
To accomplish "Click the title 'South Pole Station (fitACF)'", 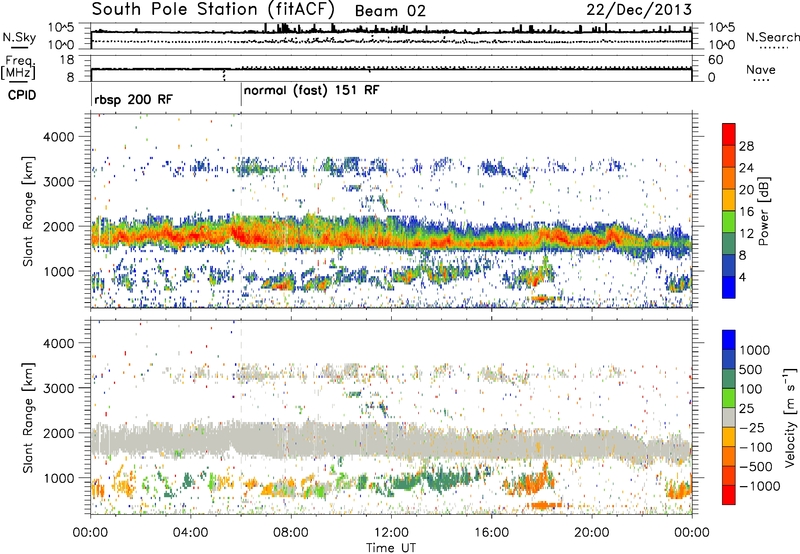I will pos(213,9).
